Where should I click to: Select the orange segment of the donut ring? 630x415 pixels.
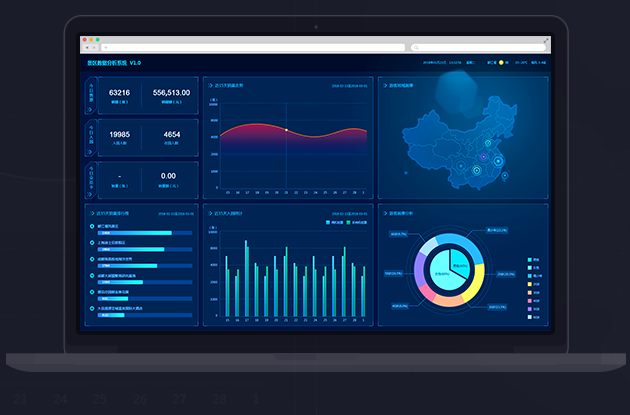[448, 301]
